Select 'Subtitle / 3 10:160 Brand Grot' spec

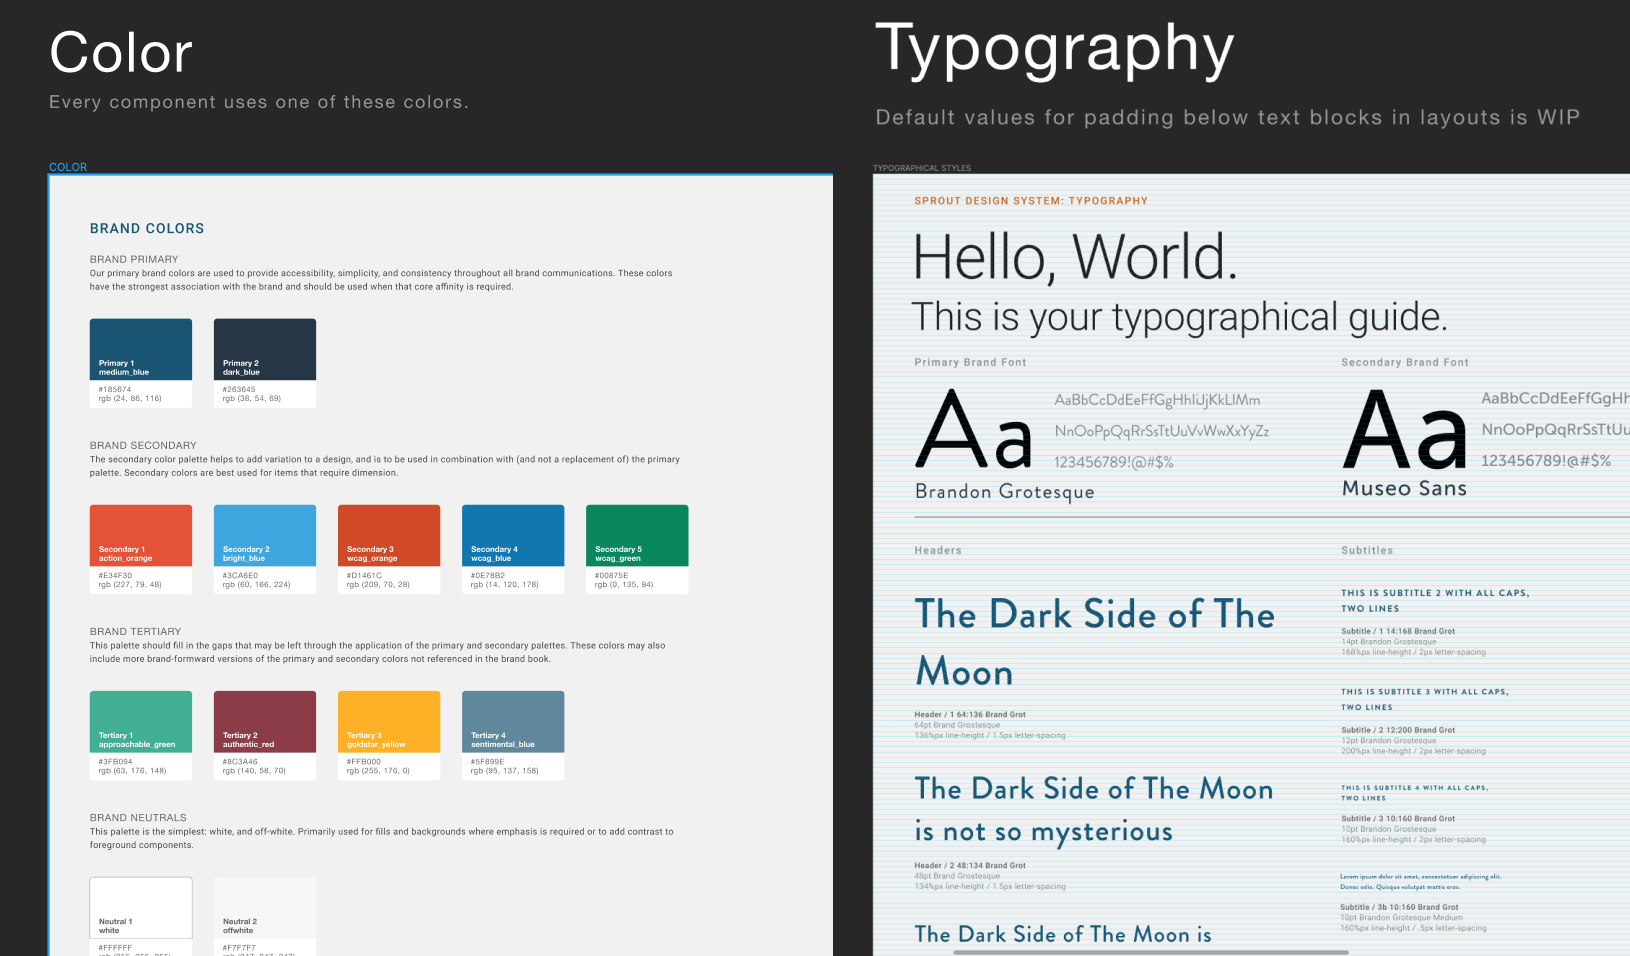pyautogui.click(x=1398, y=818)
